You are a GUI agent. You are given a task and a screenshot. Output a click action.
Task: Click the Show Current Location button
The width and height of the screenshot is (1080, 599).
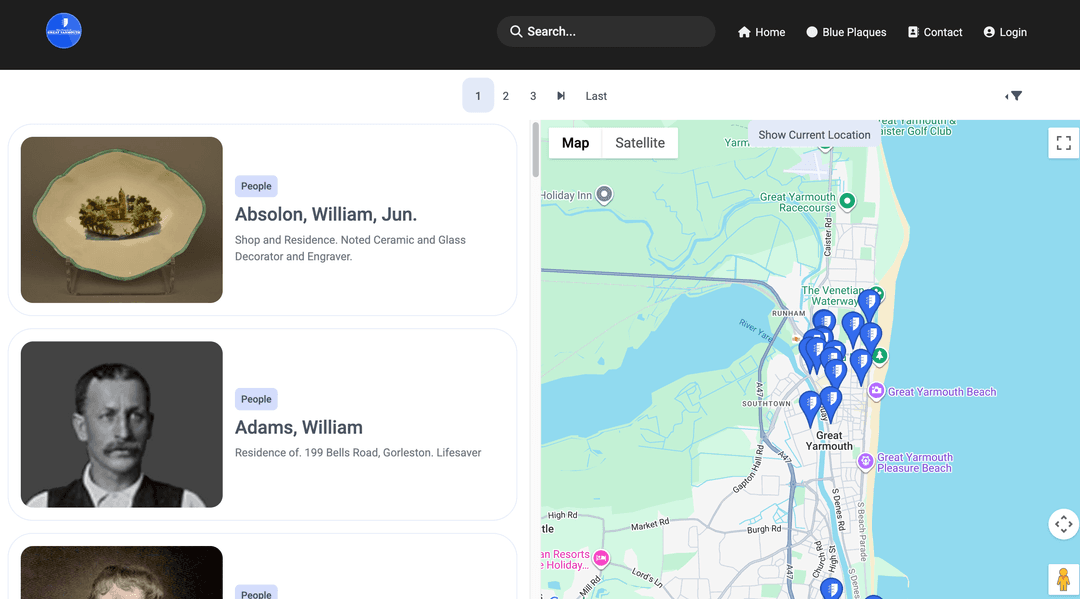(x=814, y=134)
